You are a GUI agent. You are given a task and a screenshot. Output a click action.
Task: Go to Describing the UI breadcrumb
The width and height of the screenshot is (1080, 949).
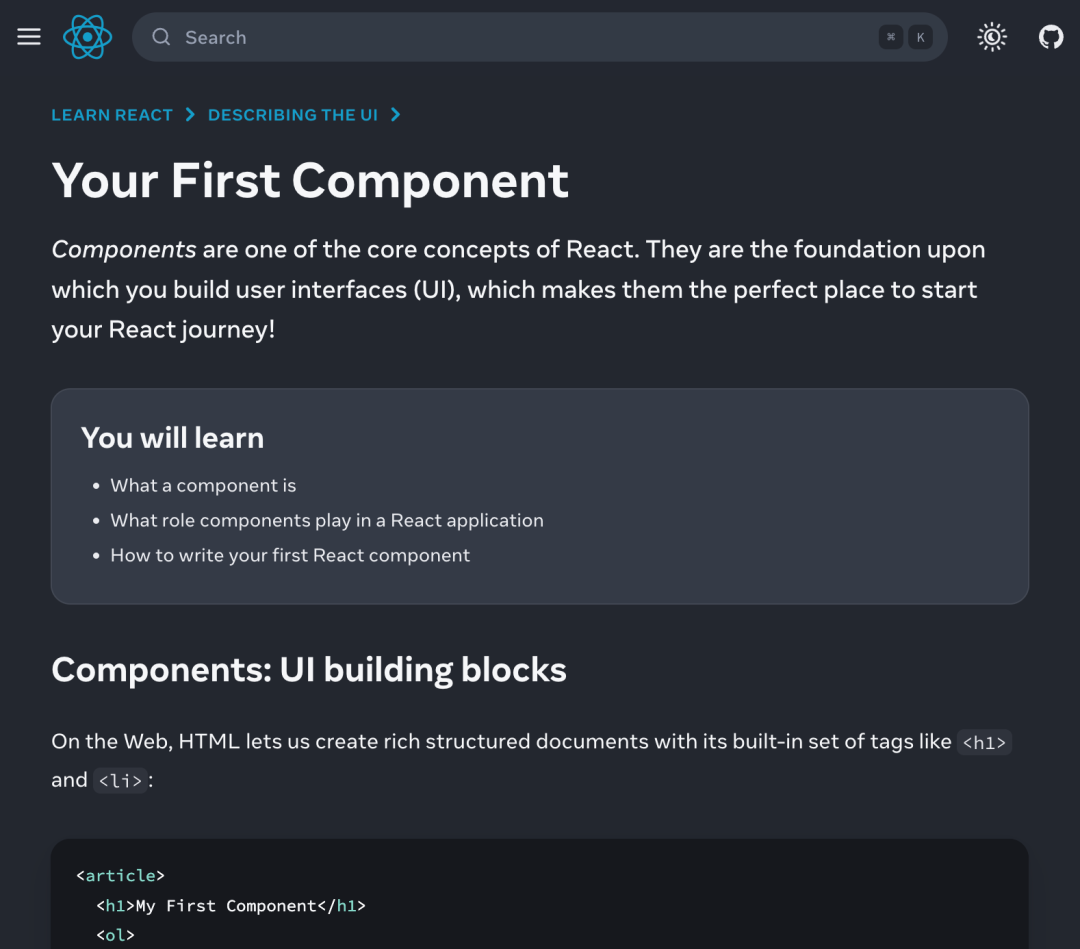(x=293, y=115)
